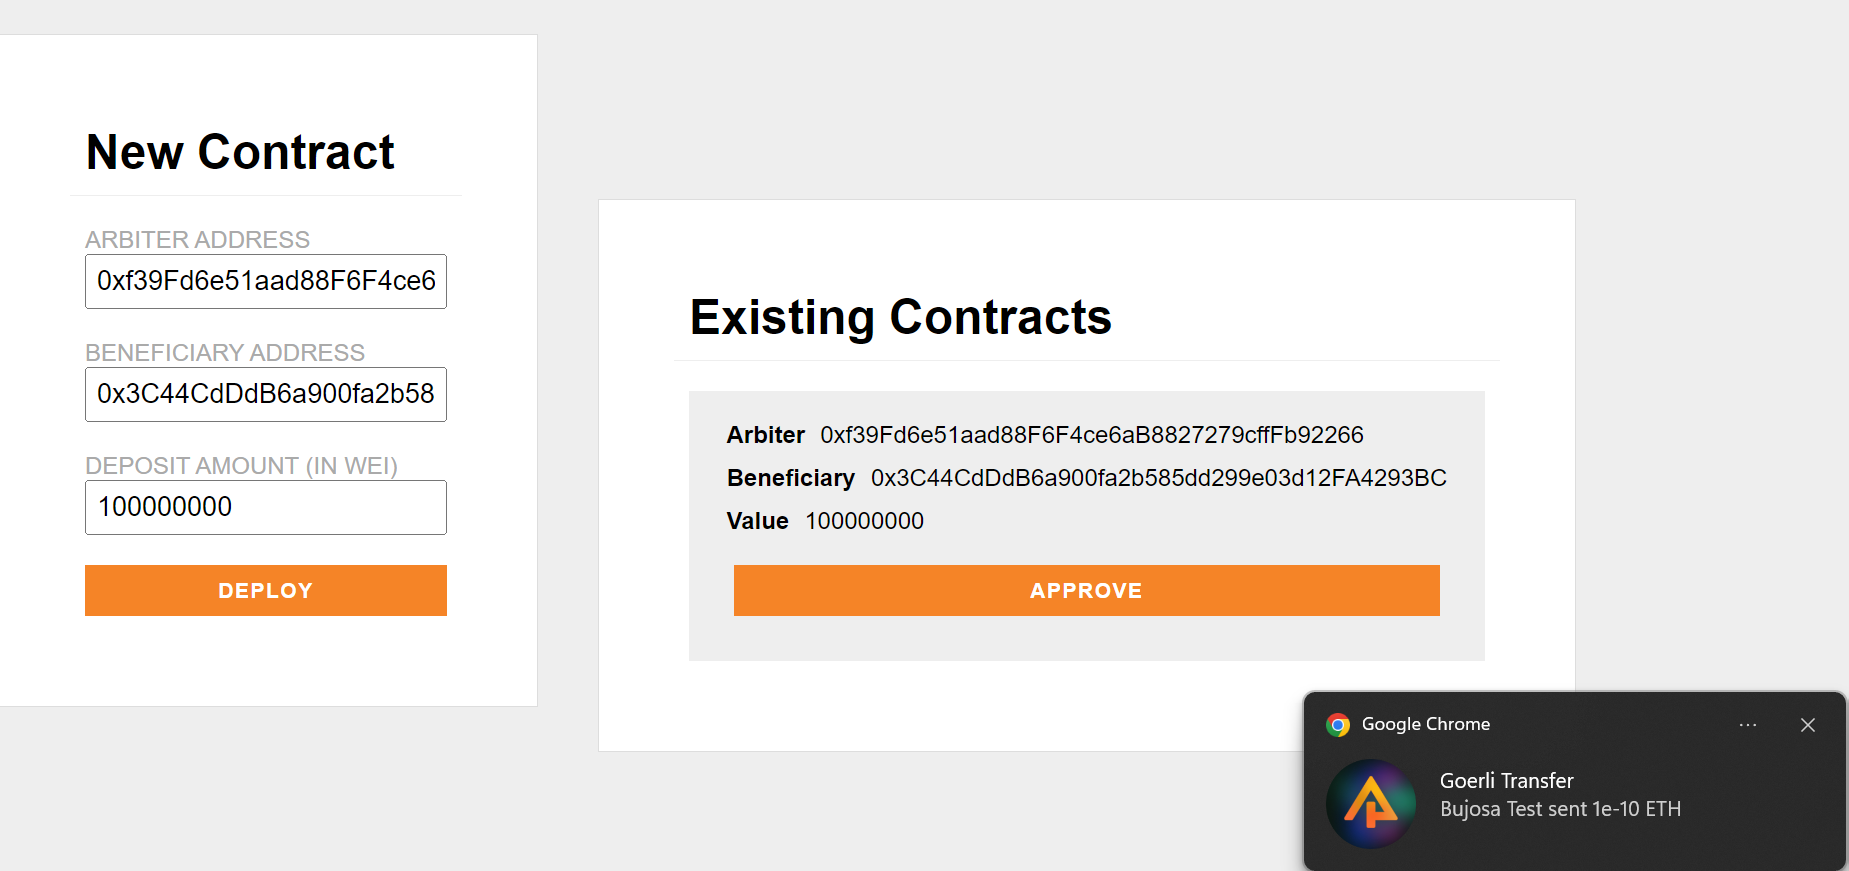This screenshot has width=1849, height=871.
Task: Click the Google Chrome icon in the notification
Action: tap(1338, 724)
